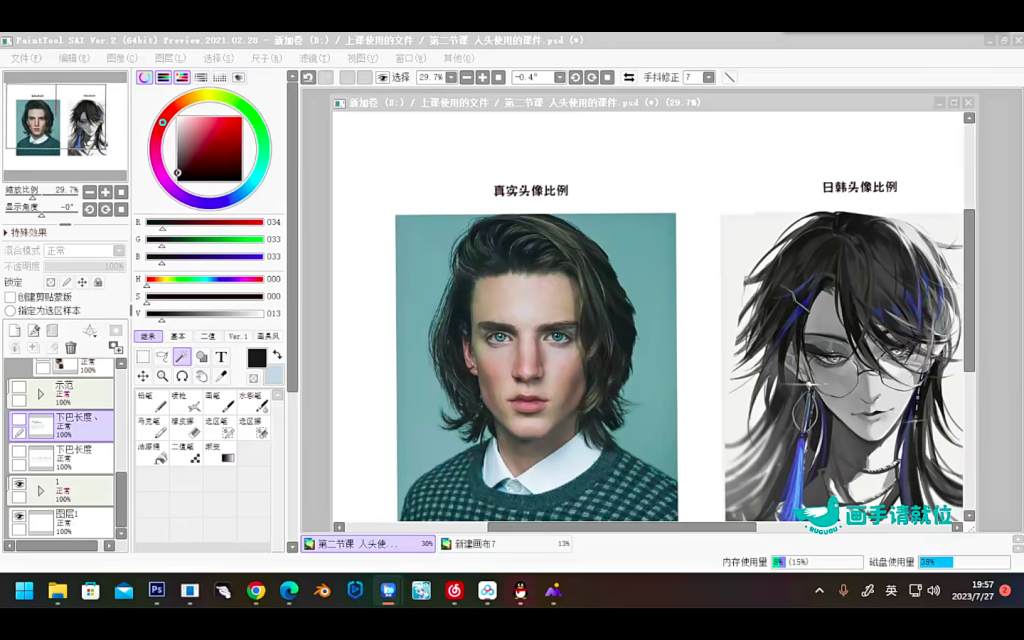Open the 滤镜 menu
1024x640 pixels.
tap(313, 59)
